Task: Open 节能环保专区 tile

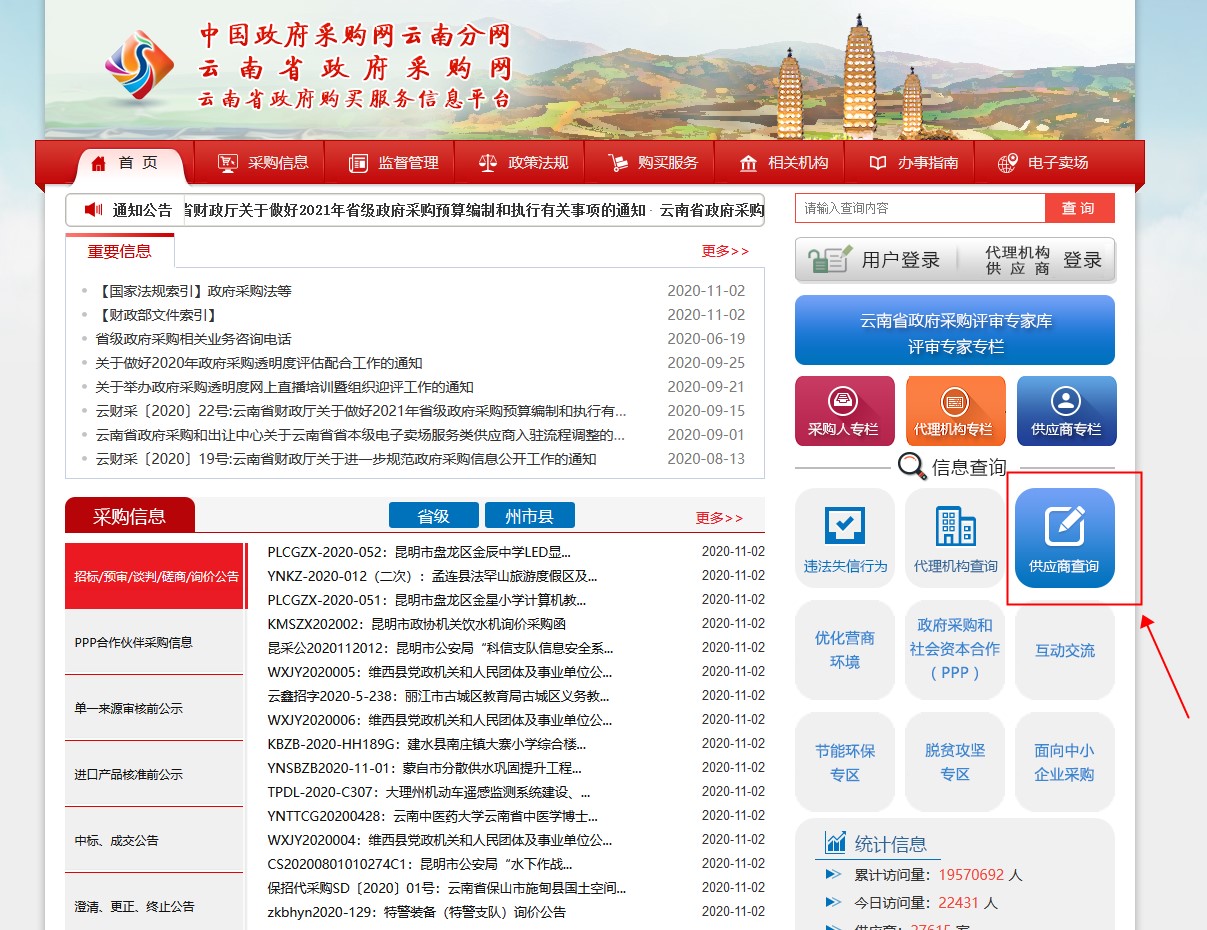Action: point(845,762)
